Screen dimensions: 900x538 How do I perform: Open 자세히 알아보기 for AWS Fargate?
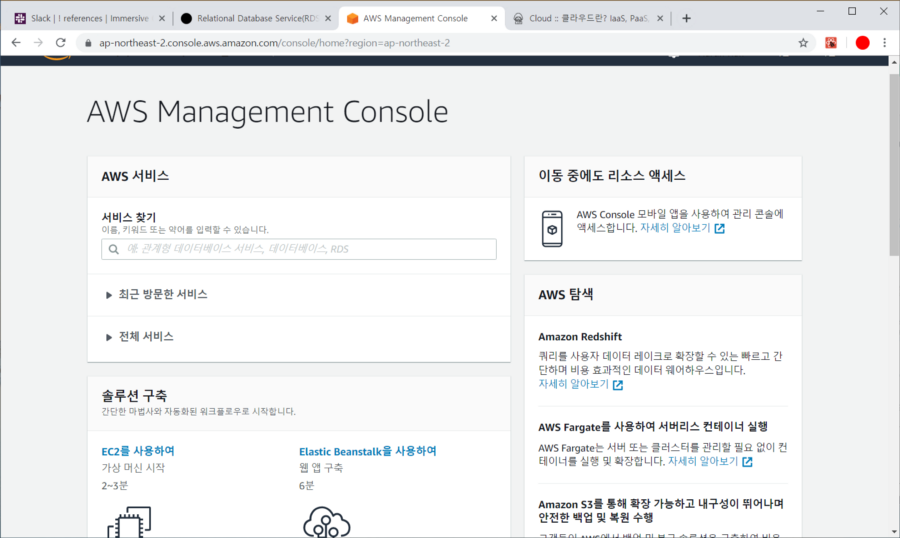click(703, 461)
